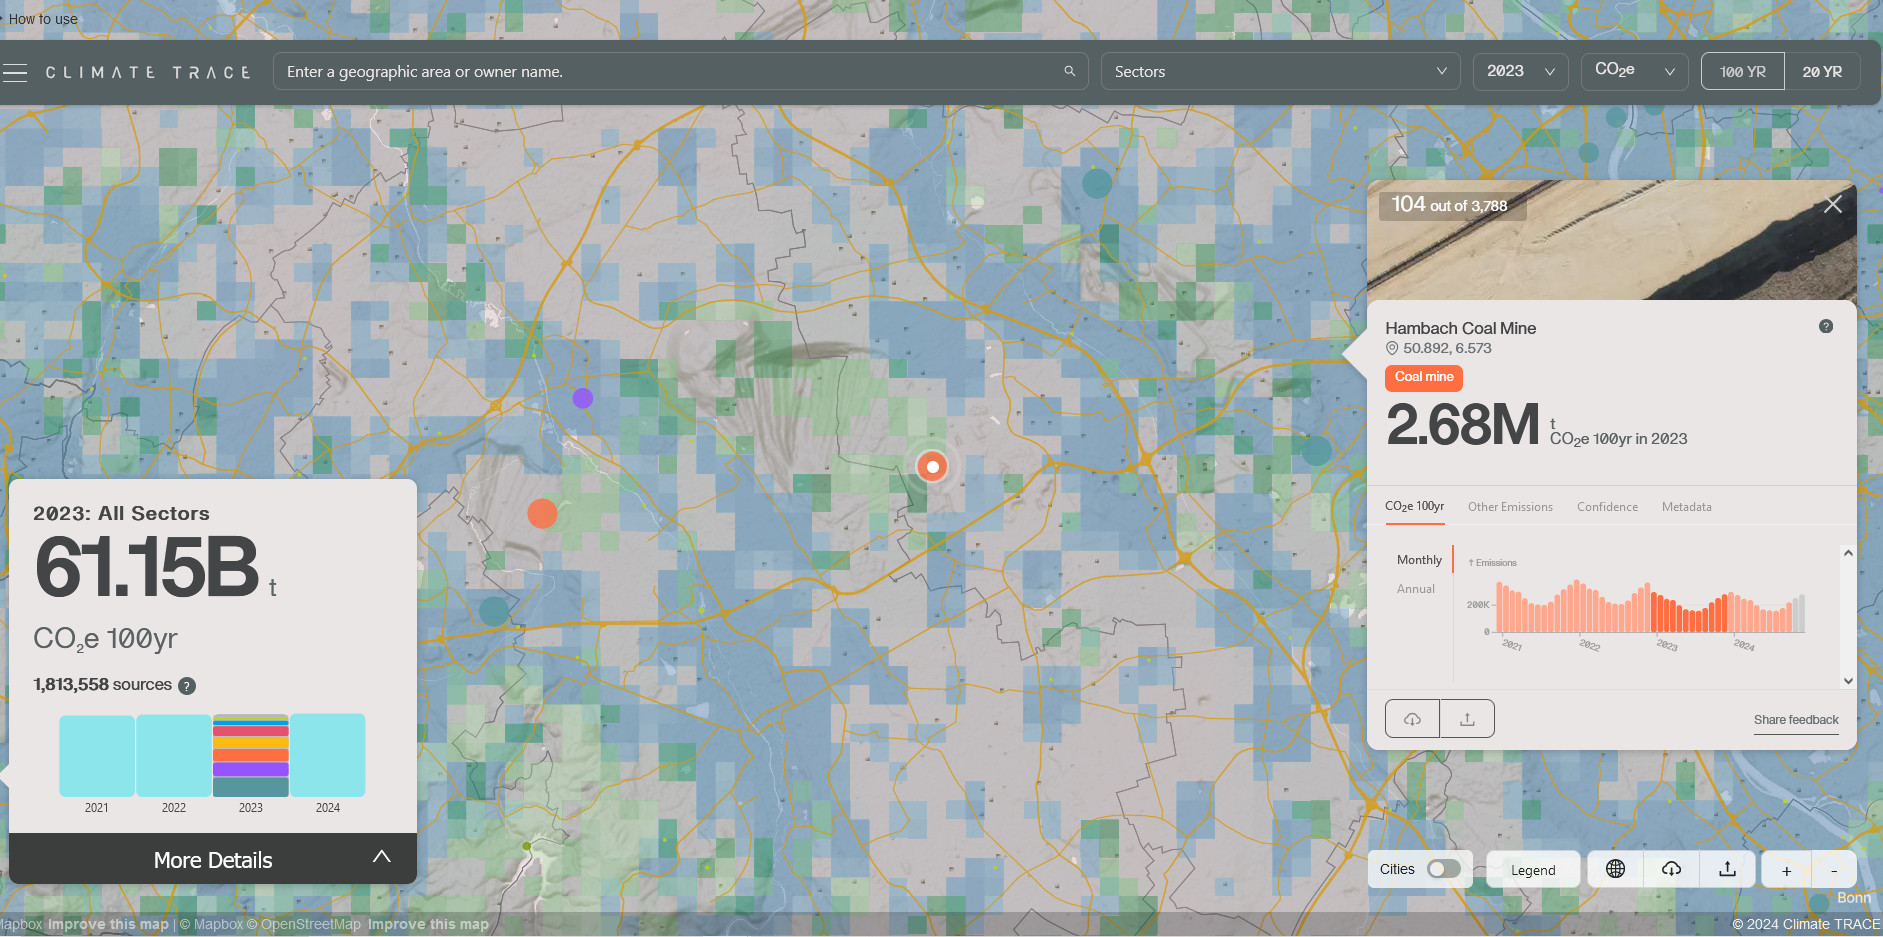Image resolution: width=1883 pixels, height=937 pixels.
Task: Toggle the Cities switch
Action: tap(1443, 869)
